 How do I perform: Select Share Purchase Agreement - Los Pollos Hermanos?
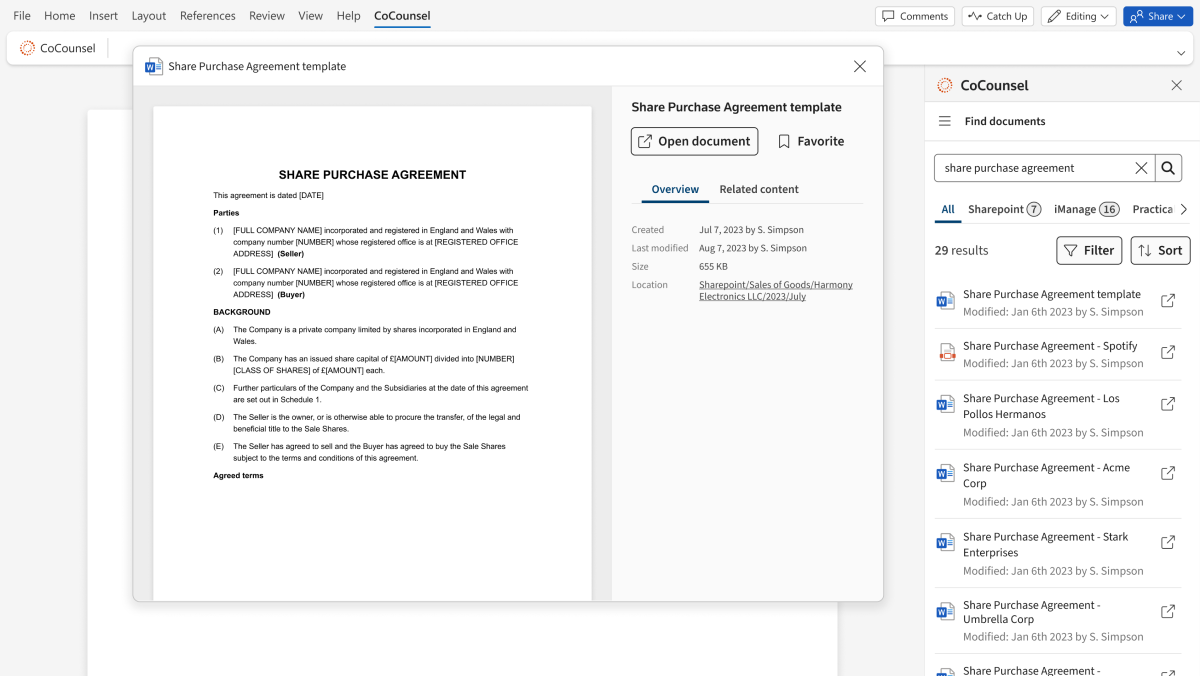(1041, 406)
